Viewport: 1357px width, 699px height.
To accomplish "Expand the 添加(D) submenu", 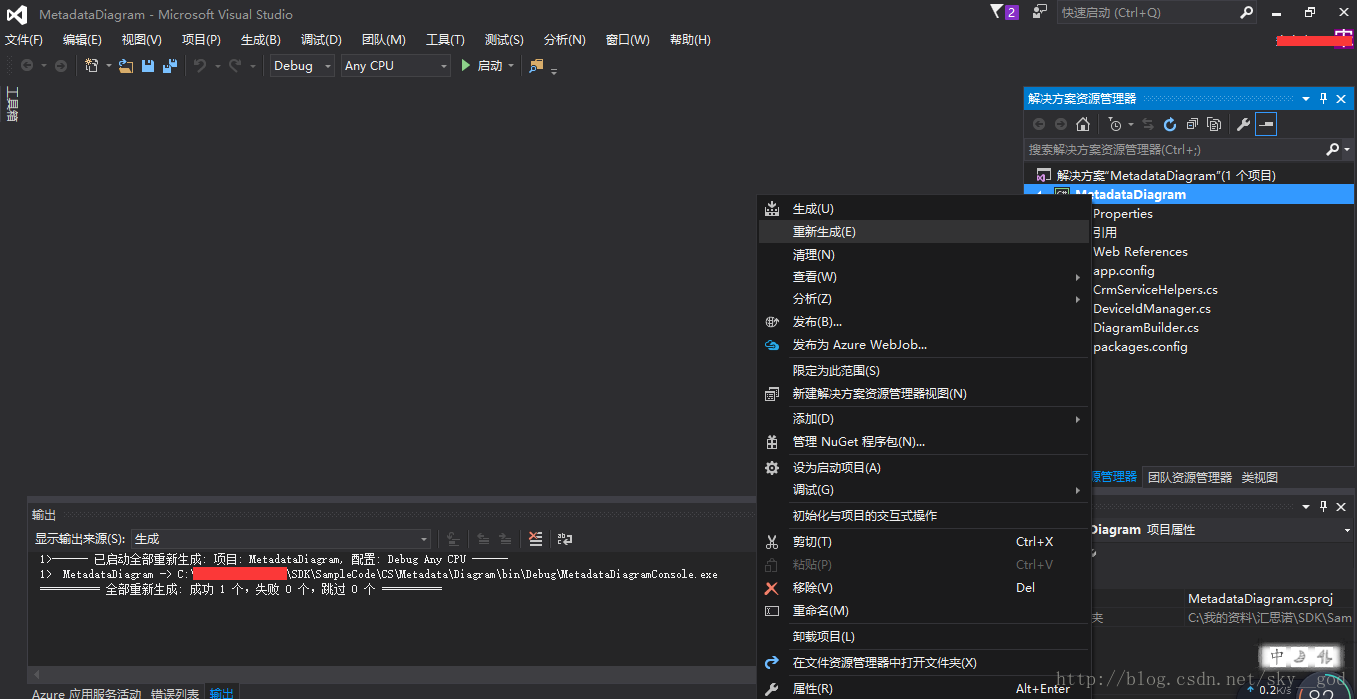I will [924, 419].
